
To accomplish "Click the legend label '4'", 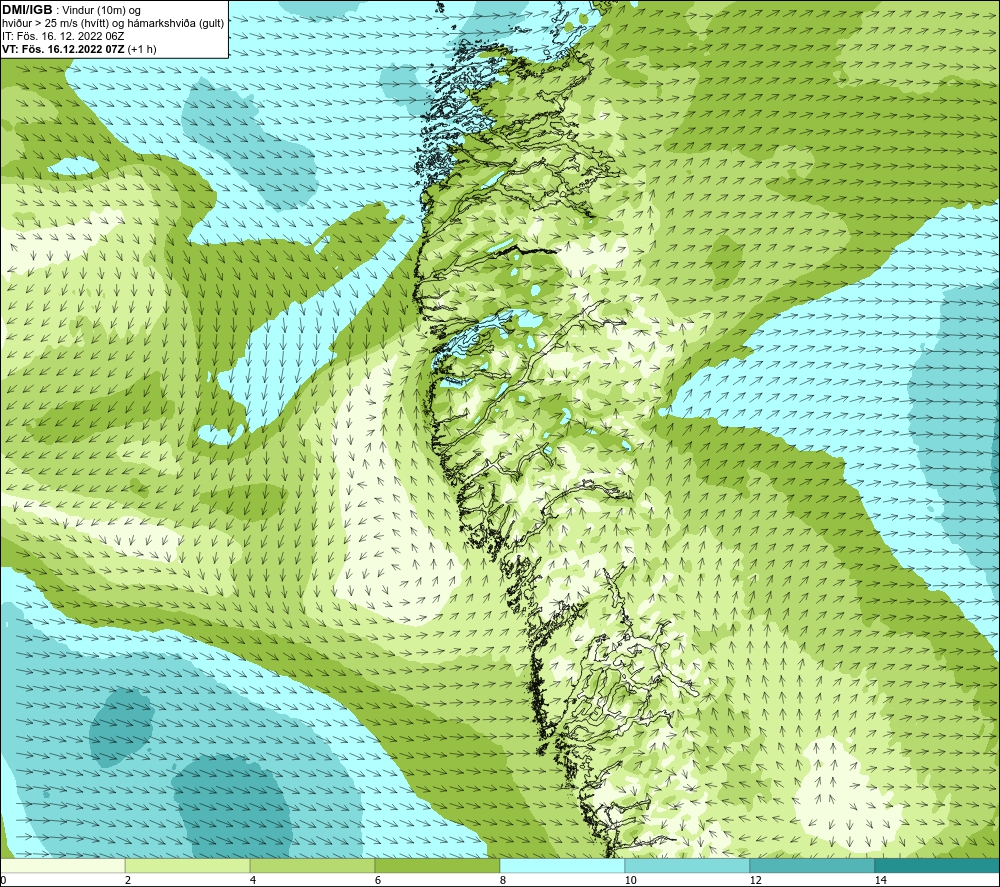I will click(x=253, y=880).
